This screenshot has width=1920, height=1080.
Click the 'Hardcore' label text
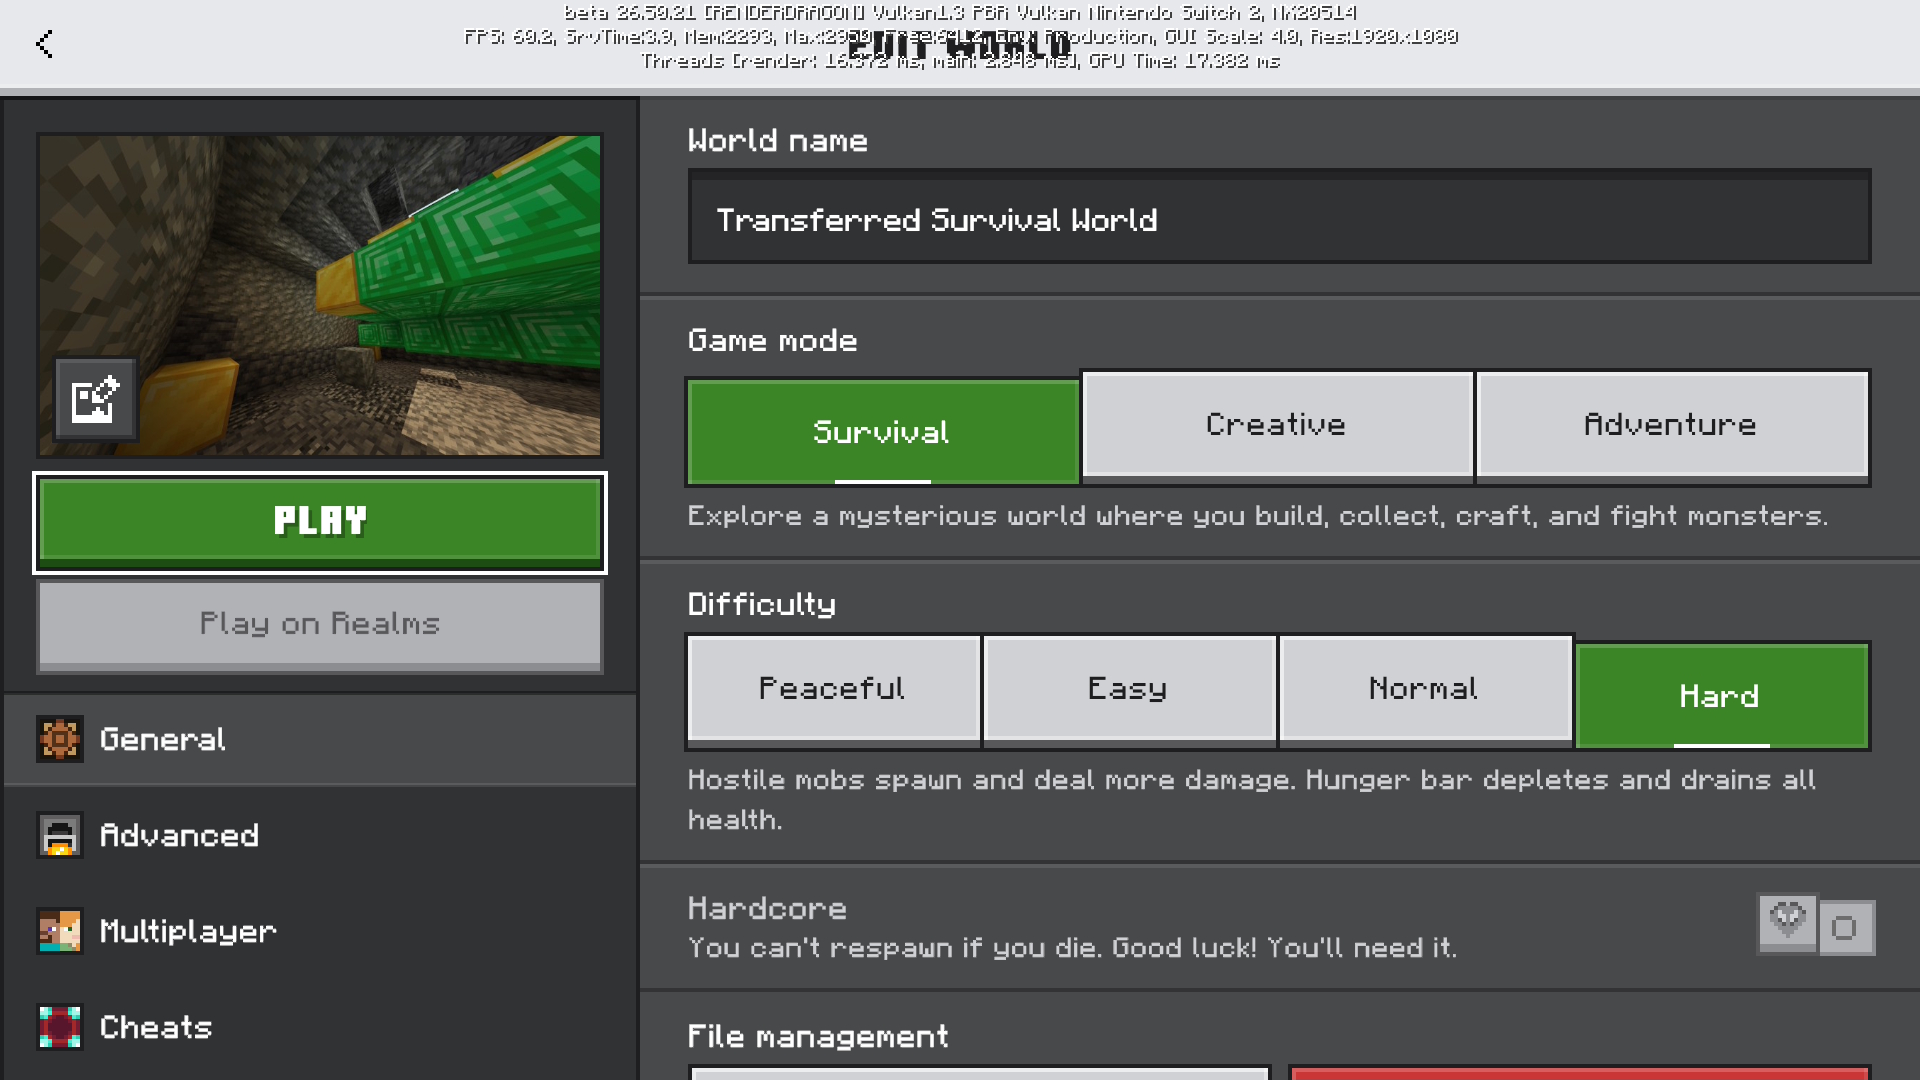(767, 908)
